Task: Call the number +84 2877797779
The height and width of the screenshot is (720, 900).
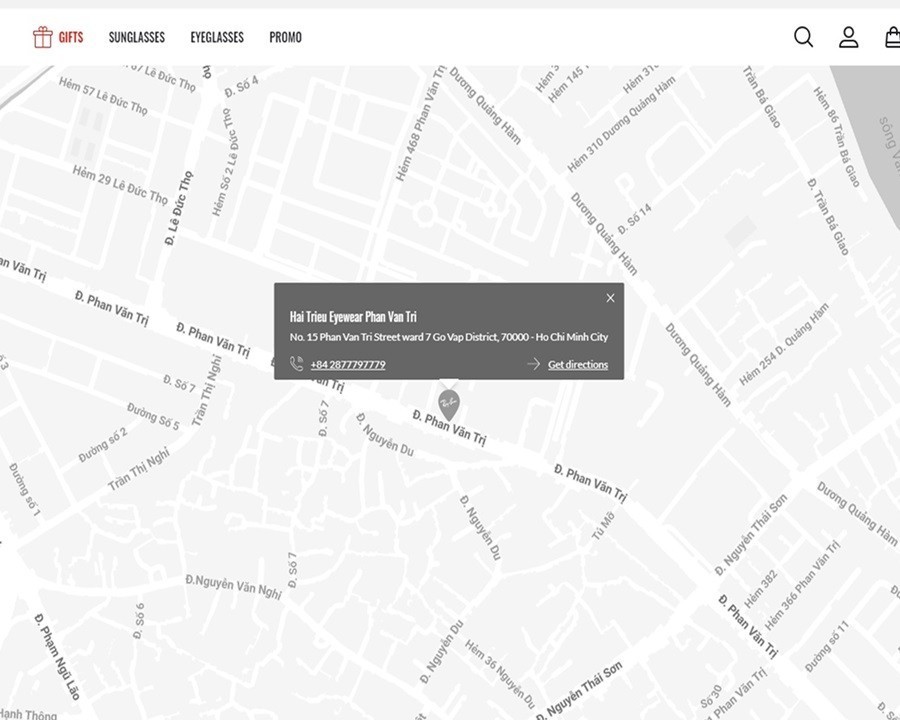Action: click(347, 365)
